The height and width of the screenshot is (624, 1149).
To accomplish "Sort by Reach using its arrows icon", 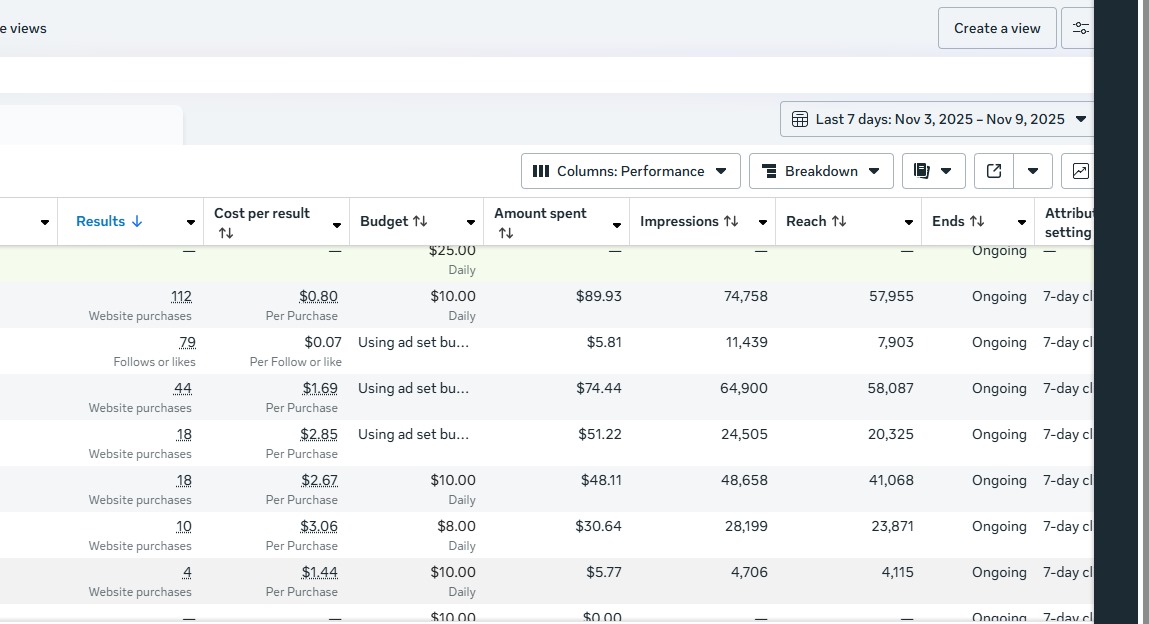I will coord(839,221).
